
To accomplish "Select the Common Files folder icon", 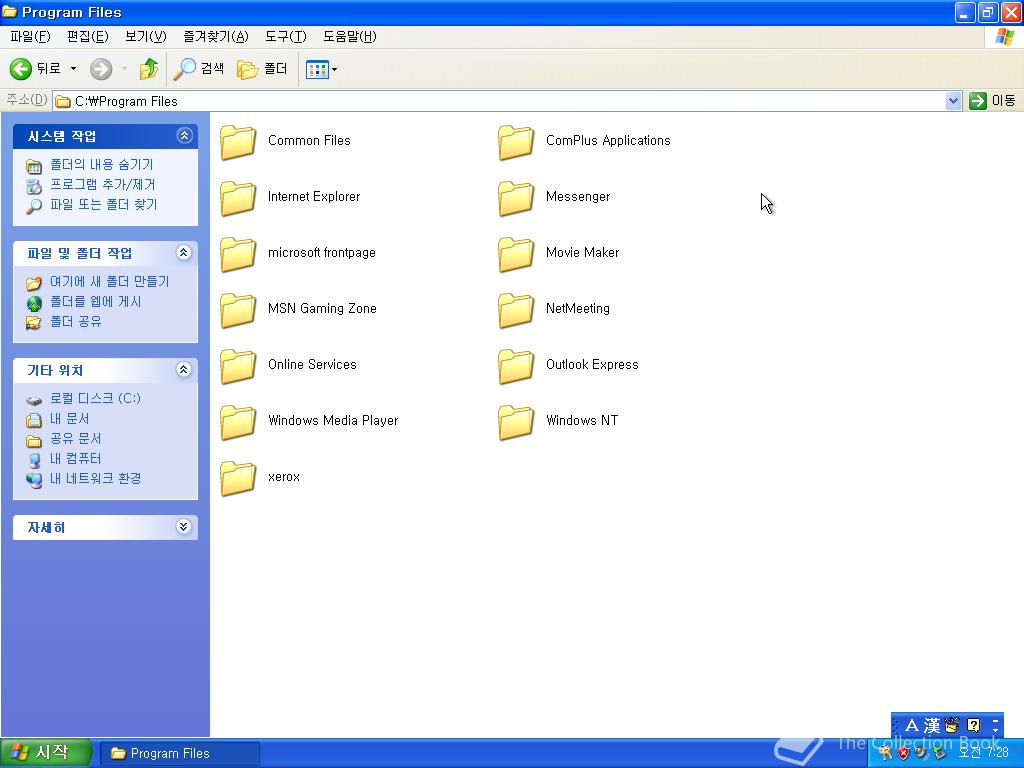I will (x=238, y=142).
